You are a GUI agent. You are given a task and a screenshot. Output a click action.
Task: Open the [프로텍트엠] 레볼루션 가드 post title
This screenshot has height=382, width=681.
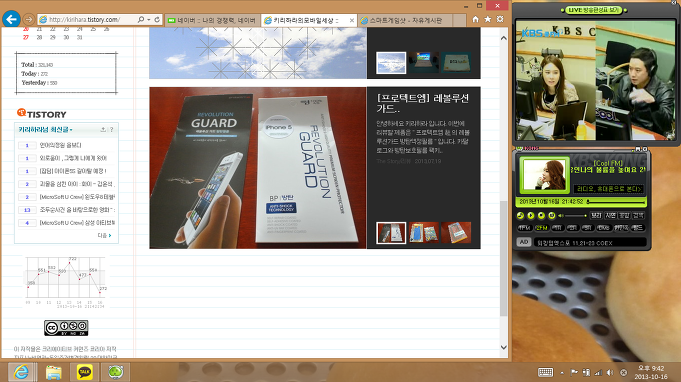click(423, 103)
